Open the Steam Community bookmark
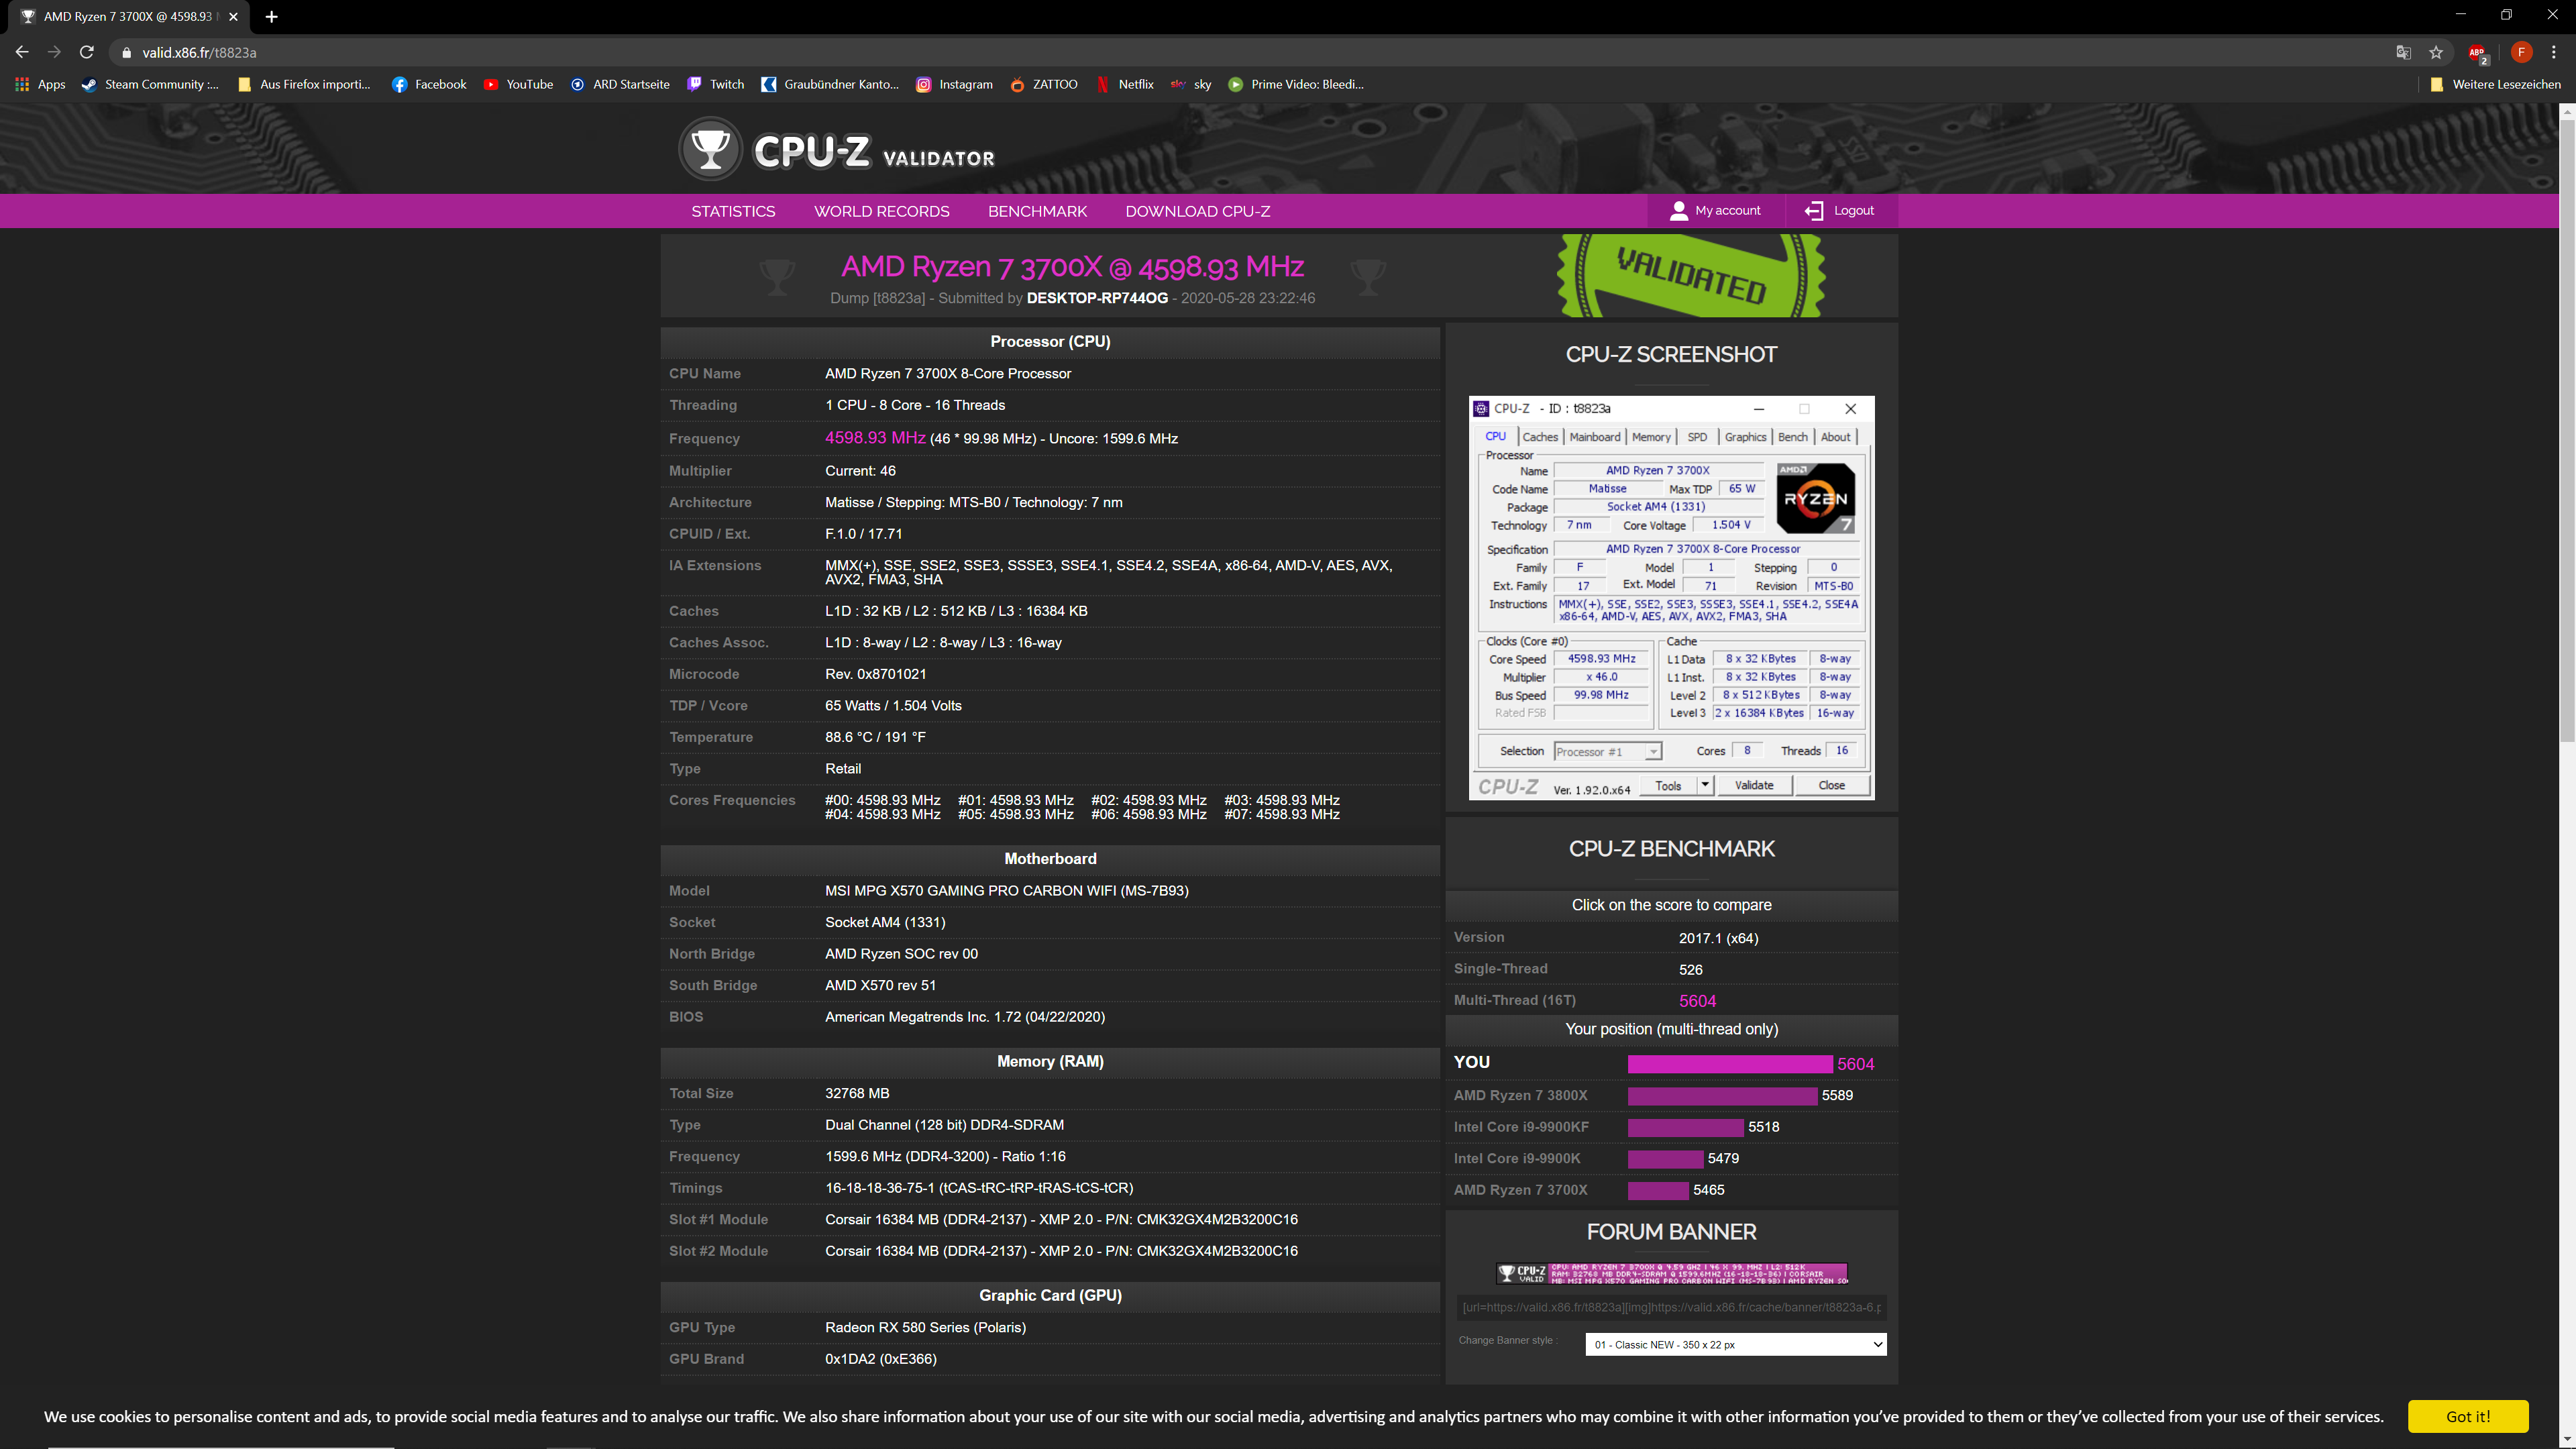 [x=150, y=84]
